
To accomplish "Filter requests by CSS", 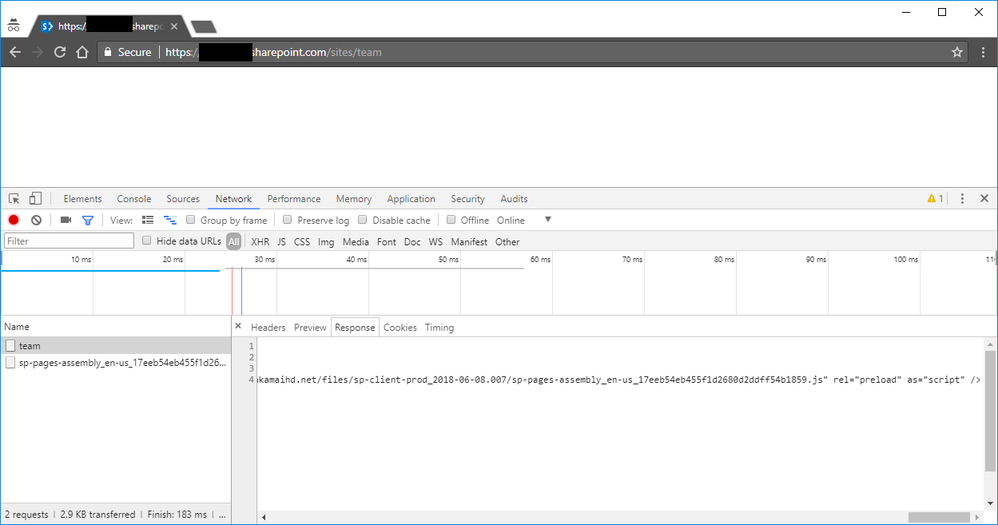I will click(x=302, y=242).
